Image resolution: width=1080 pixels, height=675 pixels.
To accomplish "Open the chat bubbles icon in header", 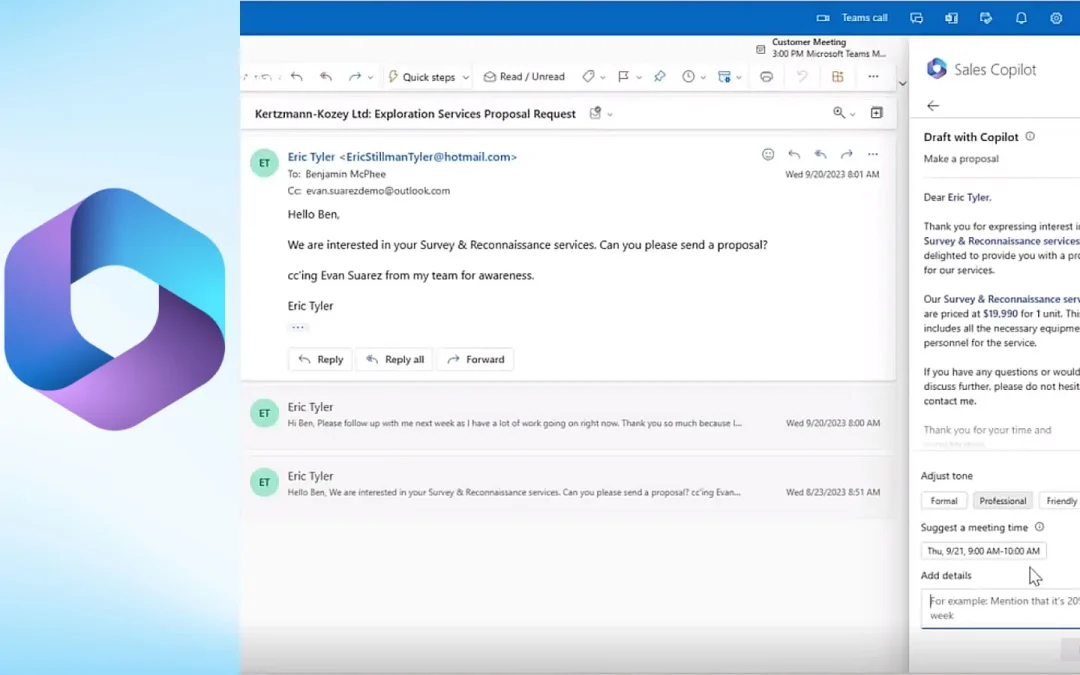I will point(916,18).
